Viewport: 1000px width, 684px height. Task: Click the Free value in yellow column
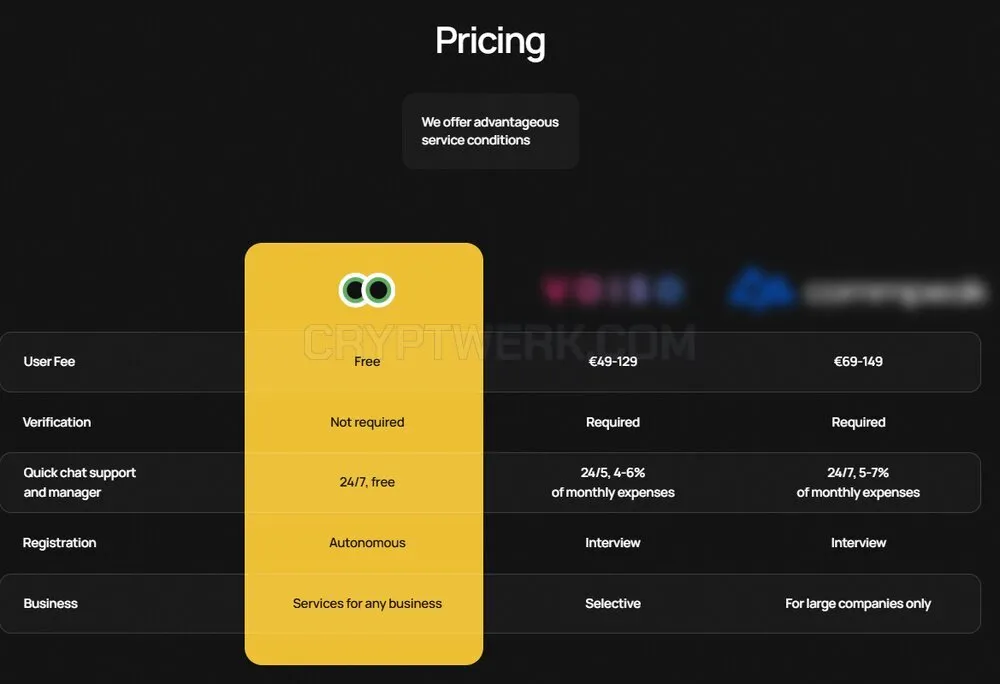point(367,361)
